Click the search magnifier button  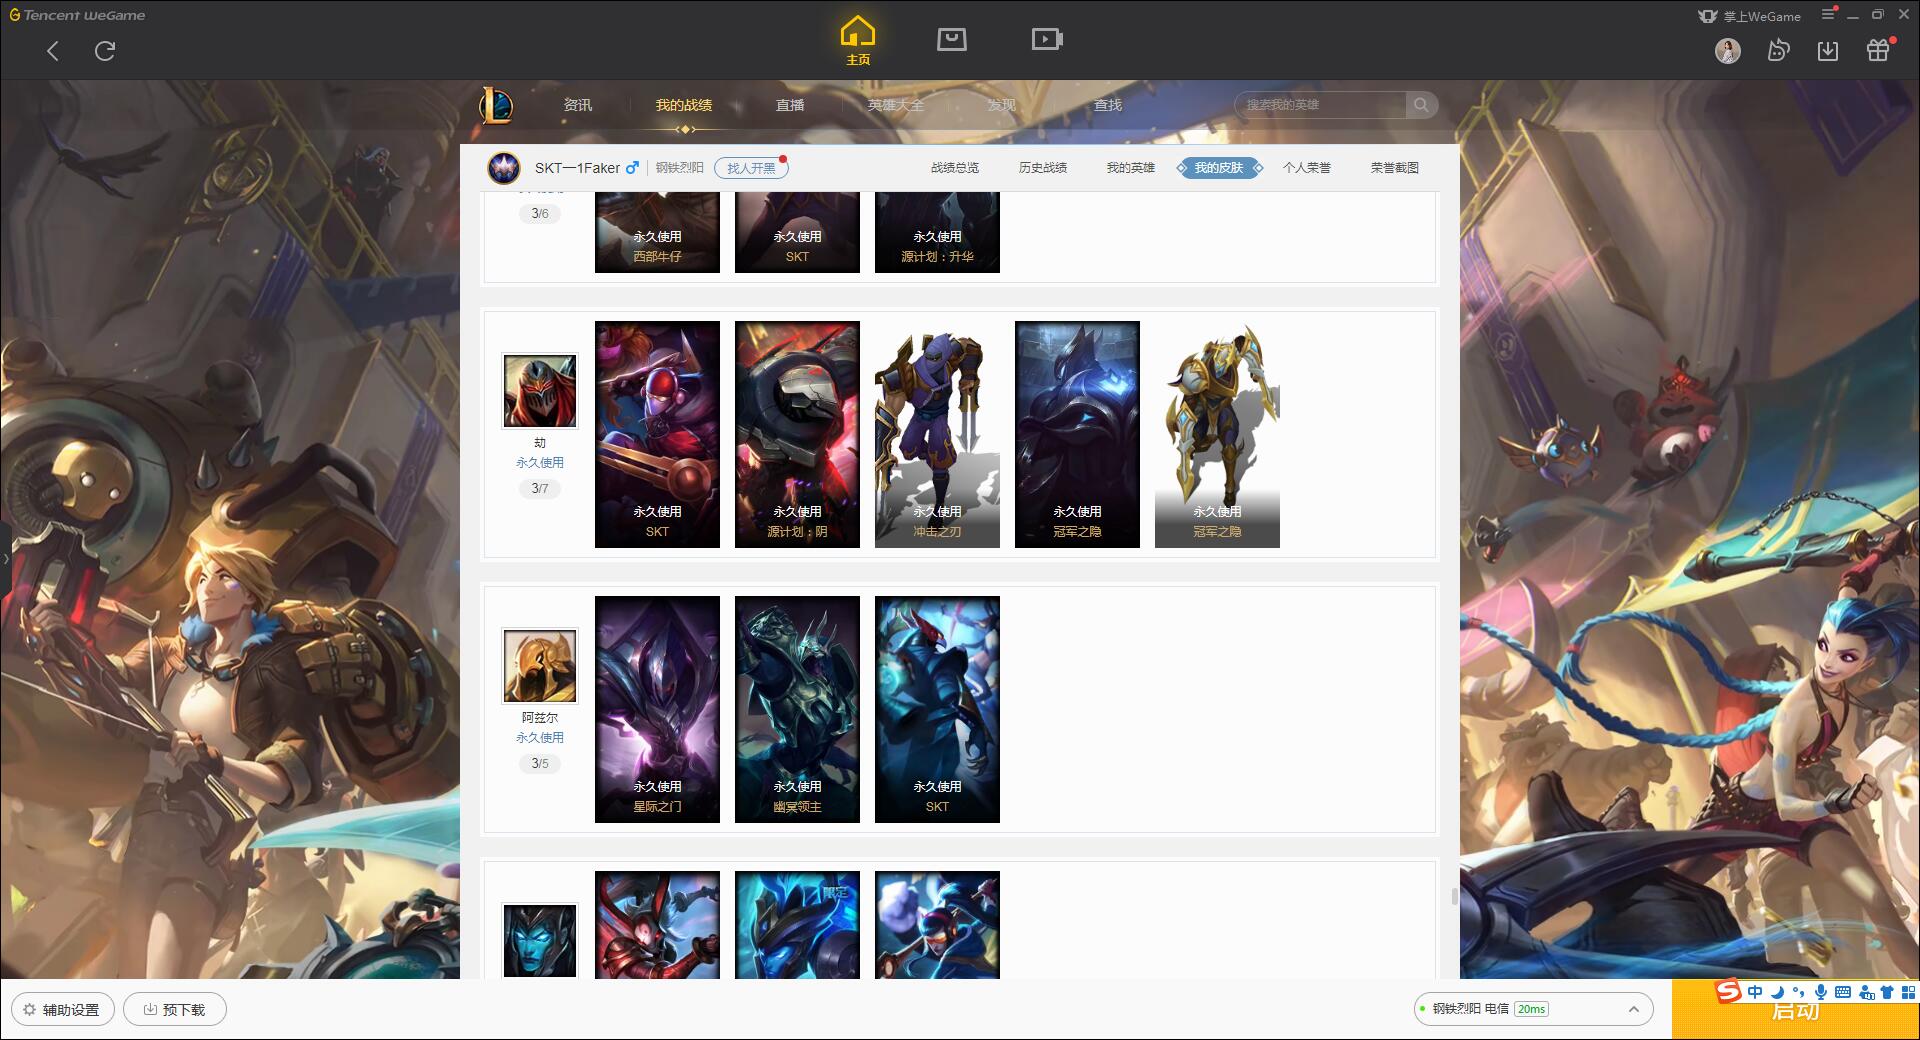pos(1421,105)
